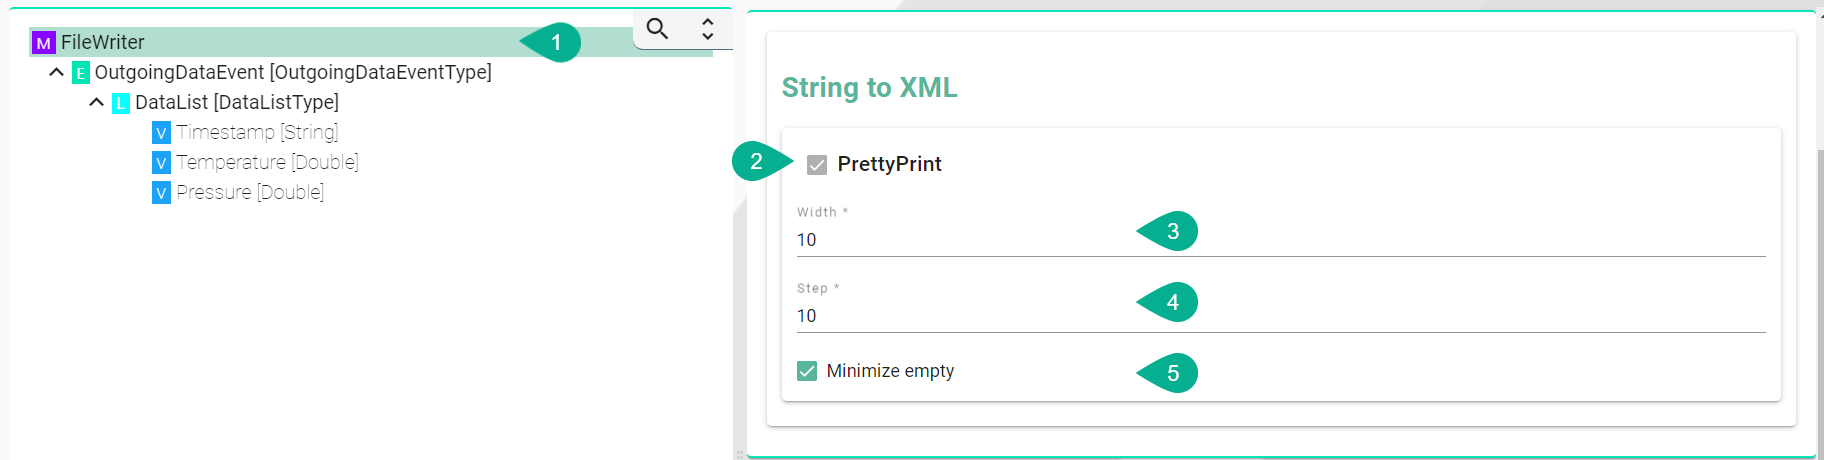Screen dimensions: 1824x460
Task: Click the Width input field
Action: [1281, 240]
